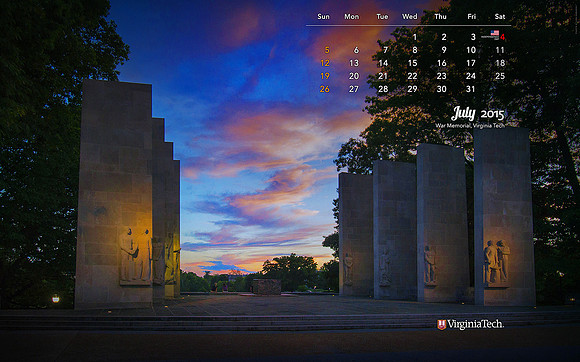580x362 pixels.
Task: Select date 14 in the calendar
Action: click(x=383, y=63)
